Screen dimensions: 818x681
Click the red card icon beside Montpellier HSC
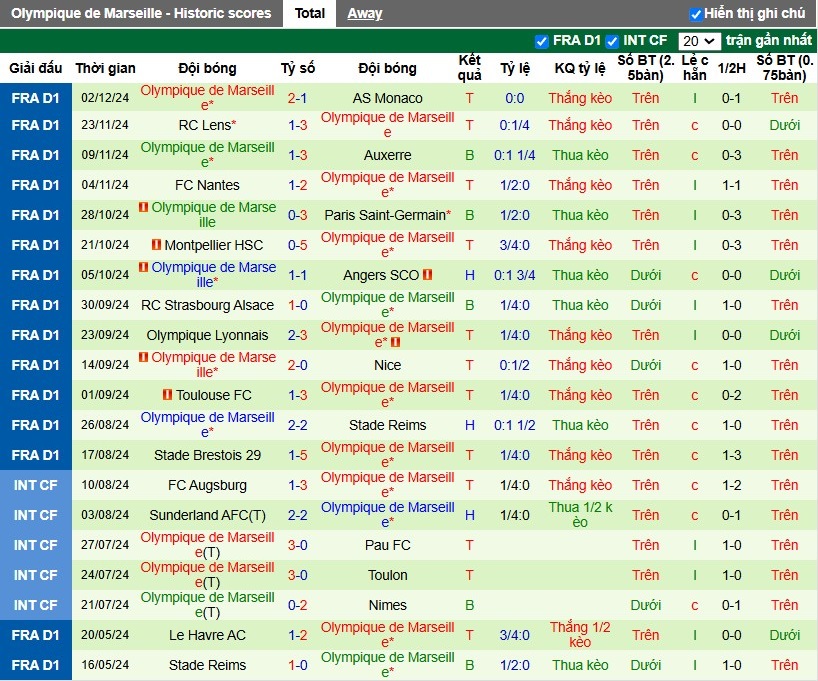[156, 244]
